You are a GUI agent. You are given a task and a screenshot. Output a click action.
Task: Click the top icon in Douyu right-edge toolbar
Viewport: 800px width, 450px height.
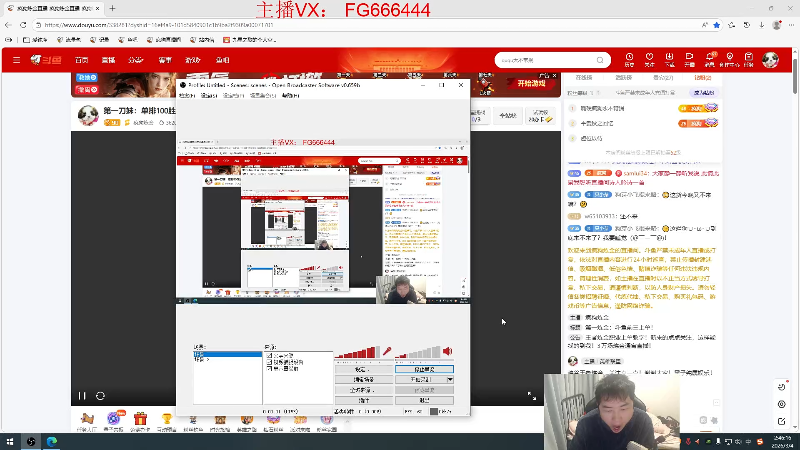[782, 387]
